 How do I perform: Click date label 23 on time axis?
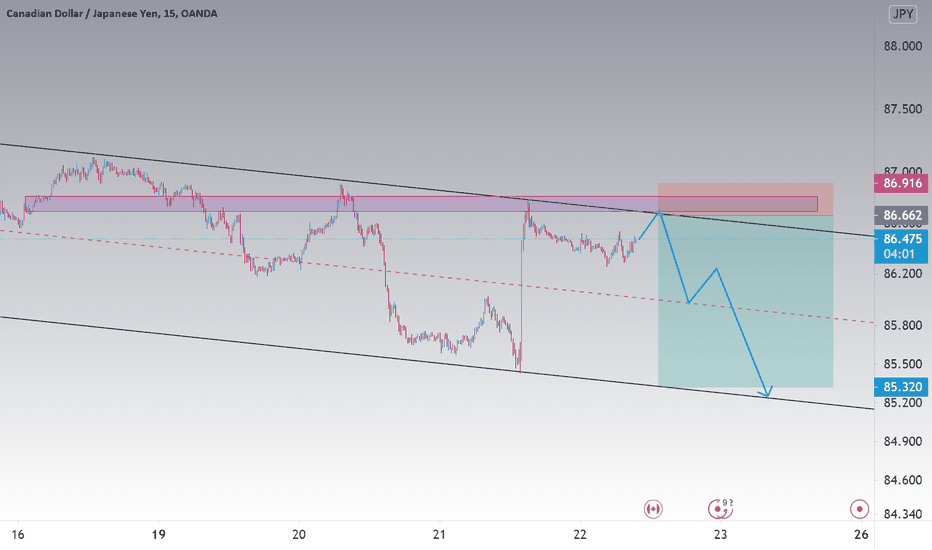click(720, 535)
